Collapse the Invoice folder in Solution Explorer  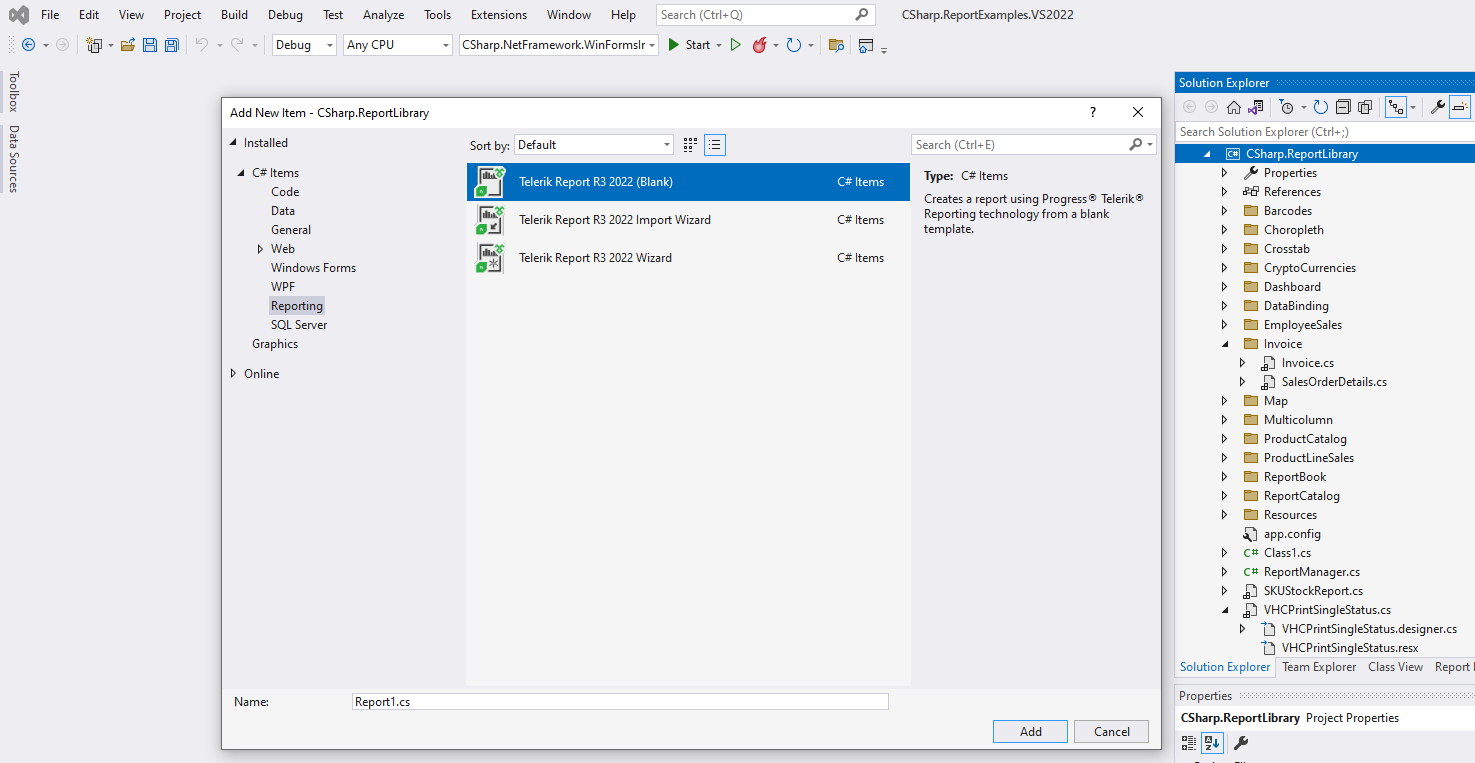[x=1225, y=343]
